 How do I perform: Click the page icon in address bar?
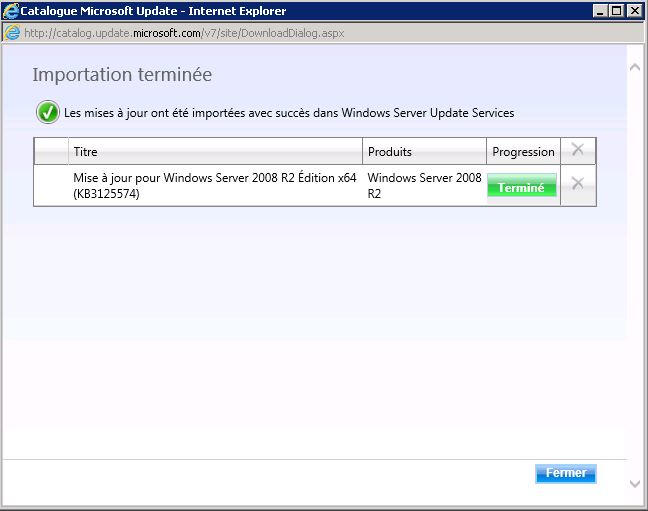point(12,33)
